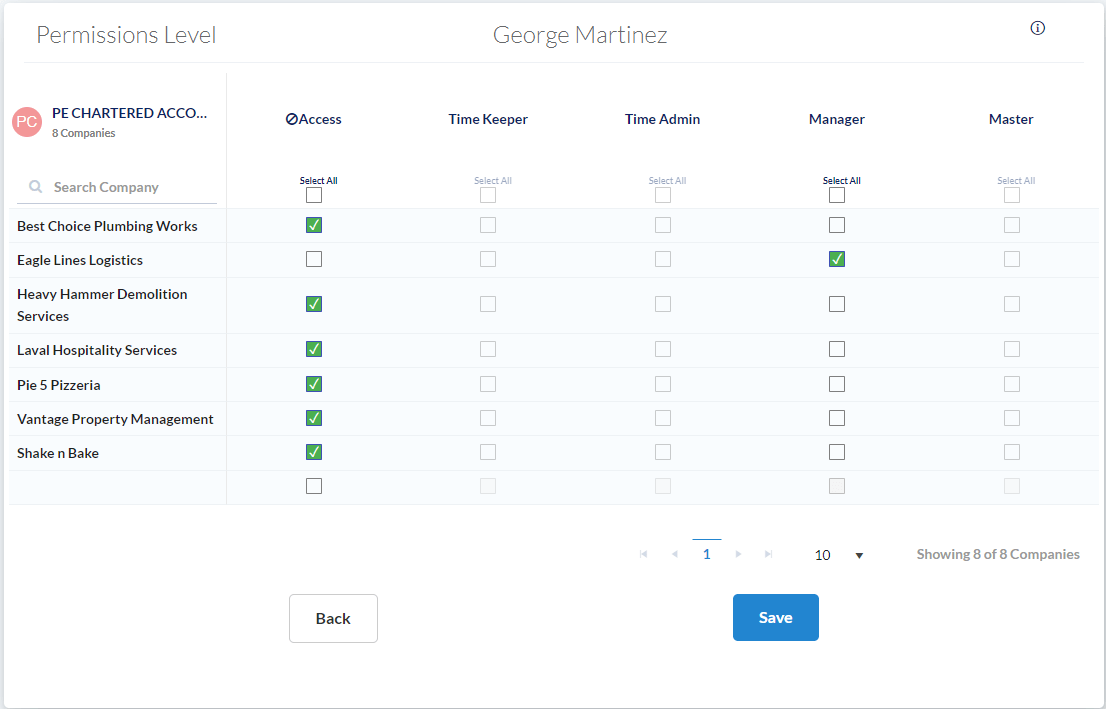Go to the last page arrow
1106x709 pixels.
pos(768,554)
